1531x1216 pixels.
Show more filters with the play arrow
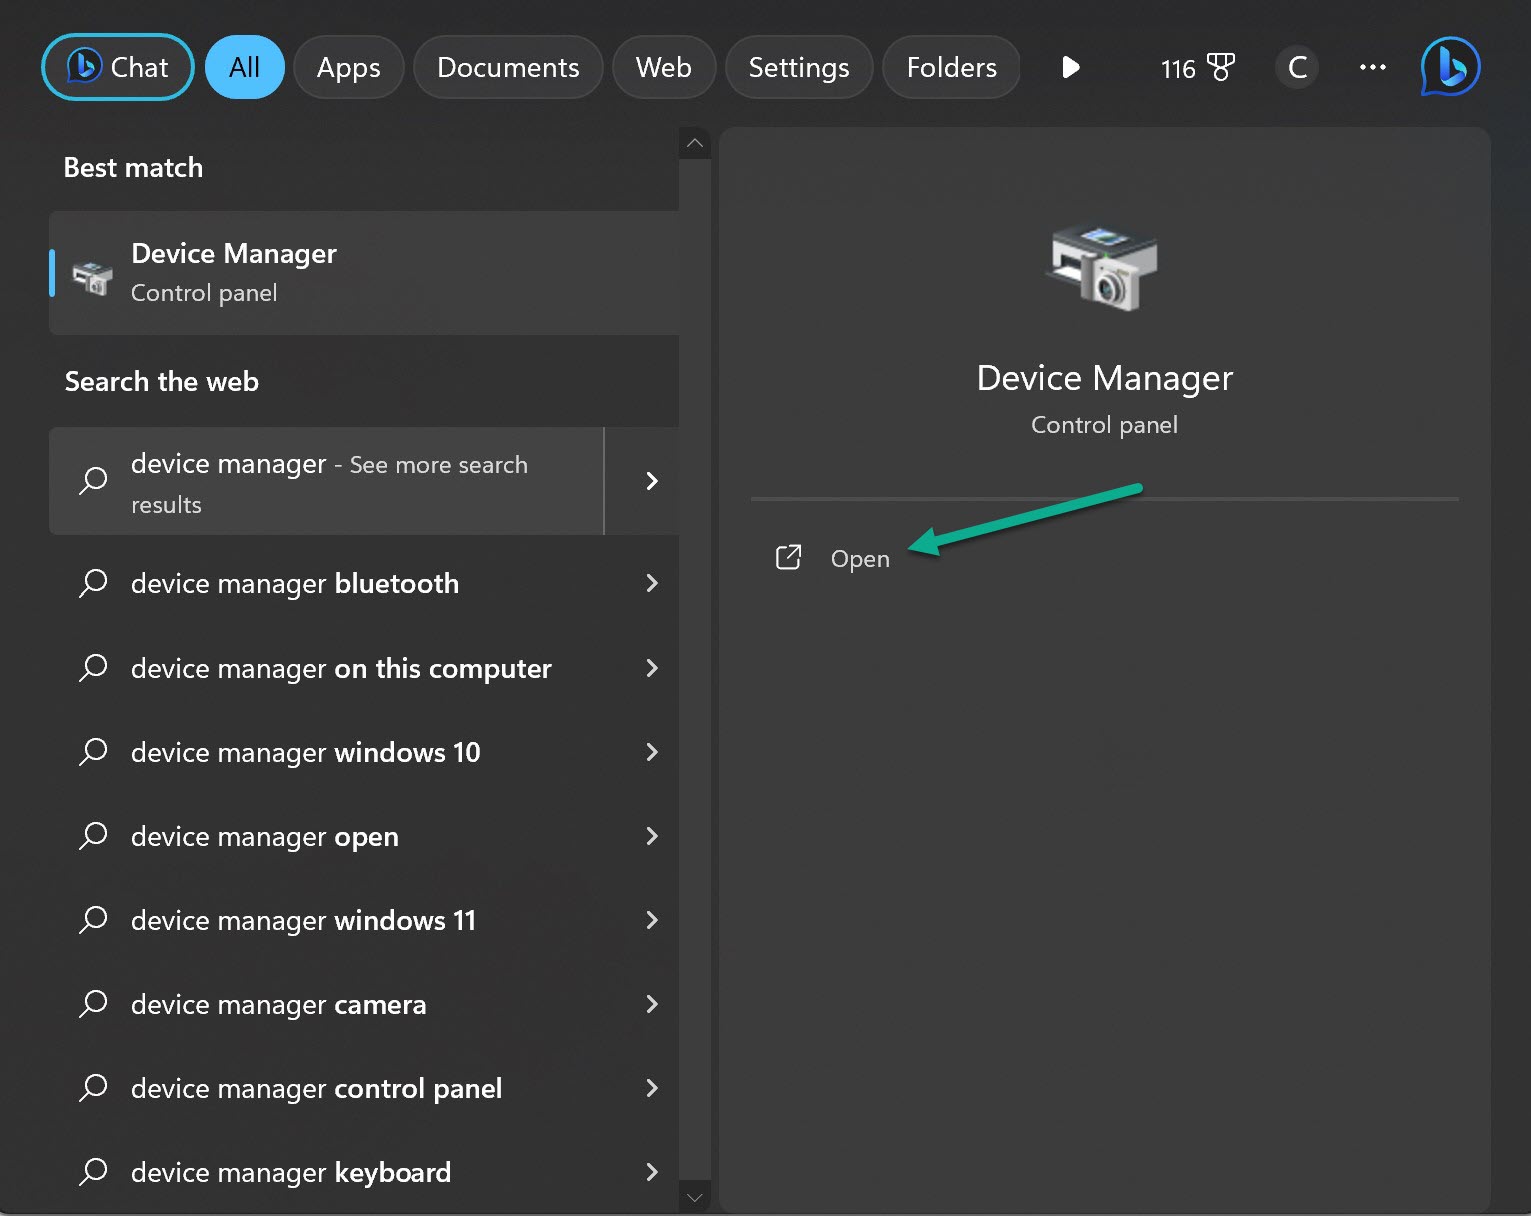pos(1070,67)
